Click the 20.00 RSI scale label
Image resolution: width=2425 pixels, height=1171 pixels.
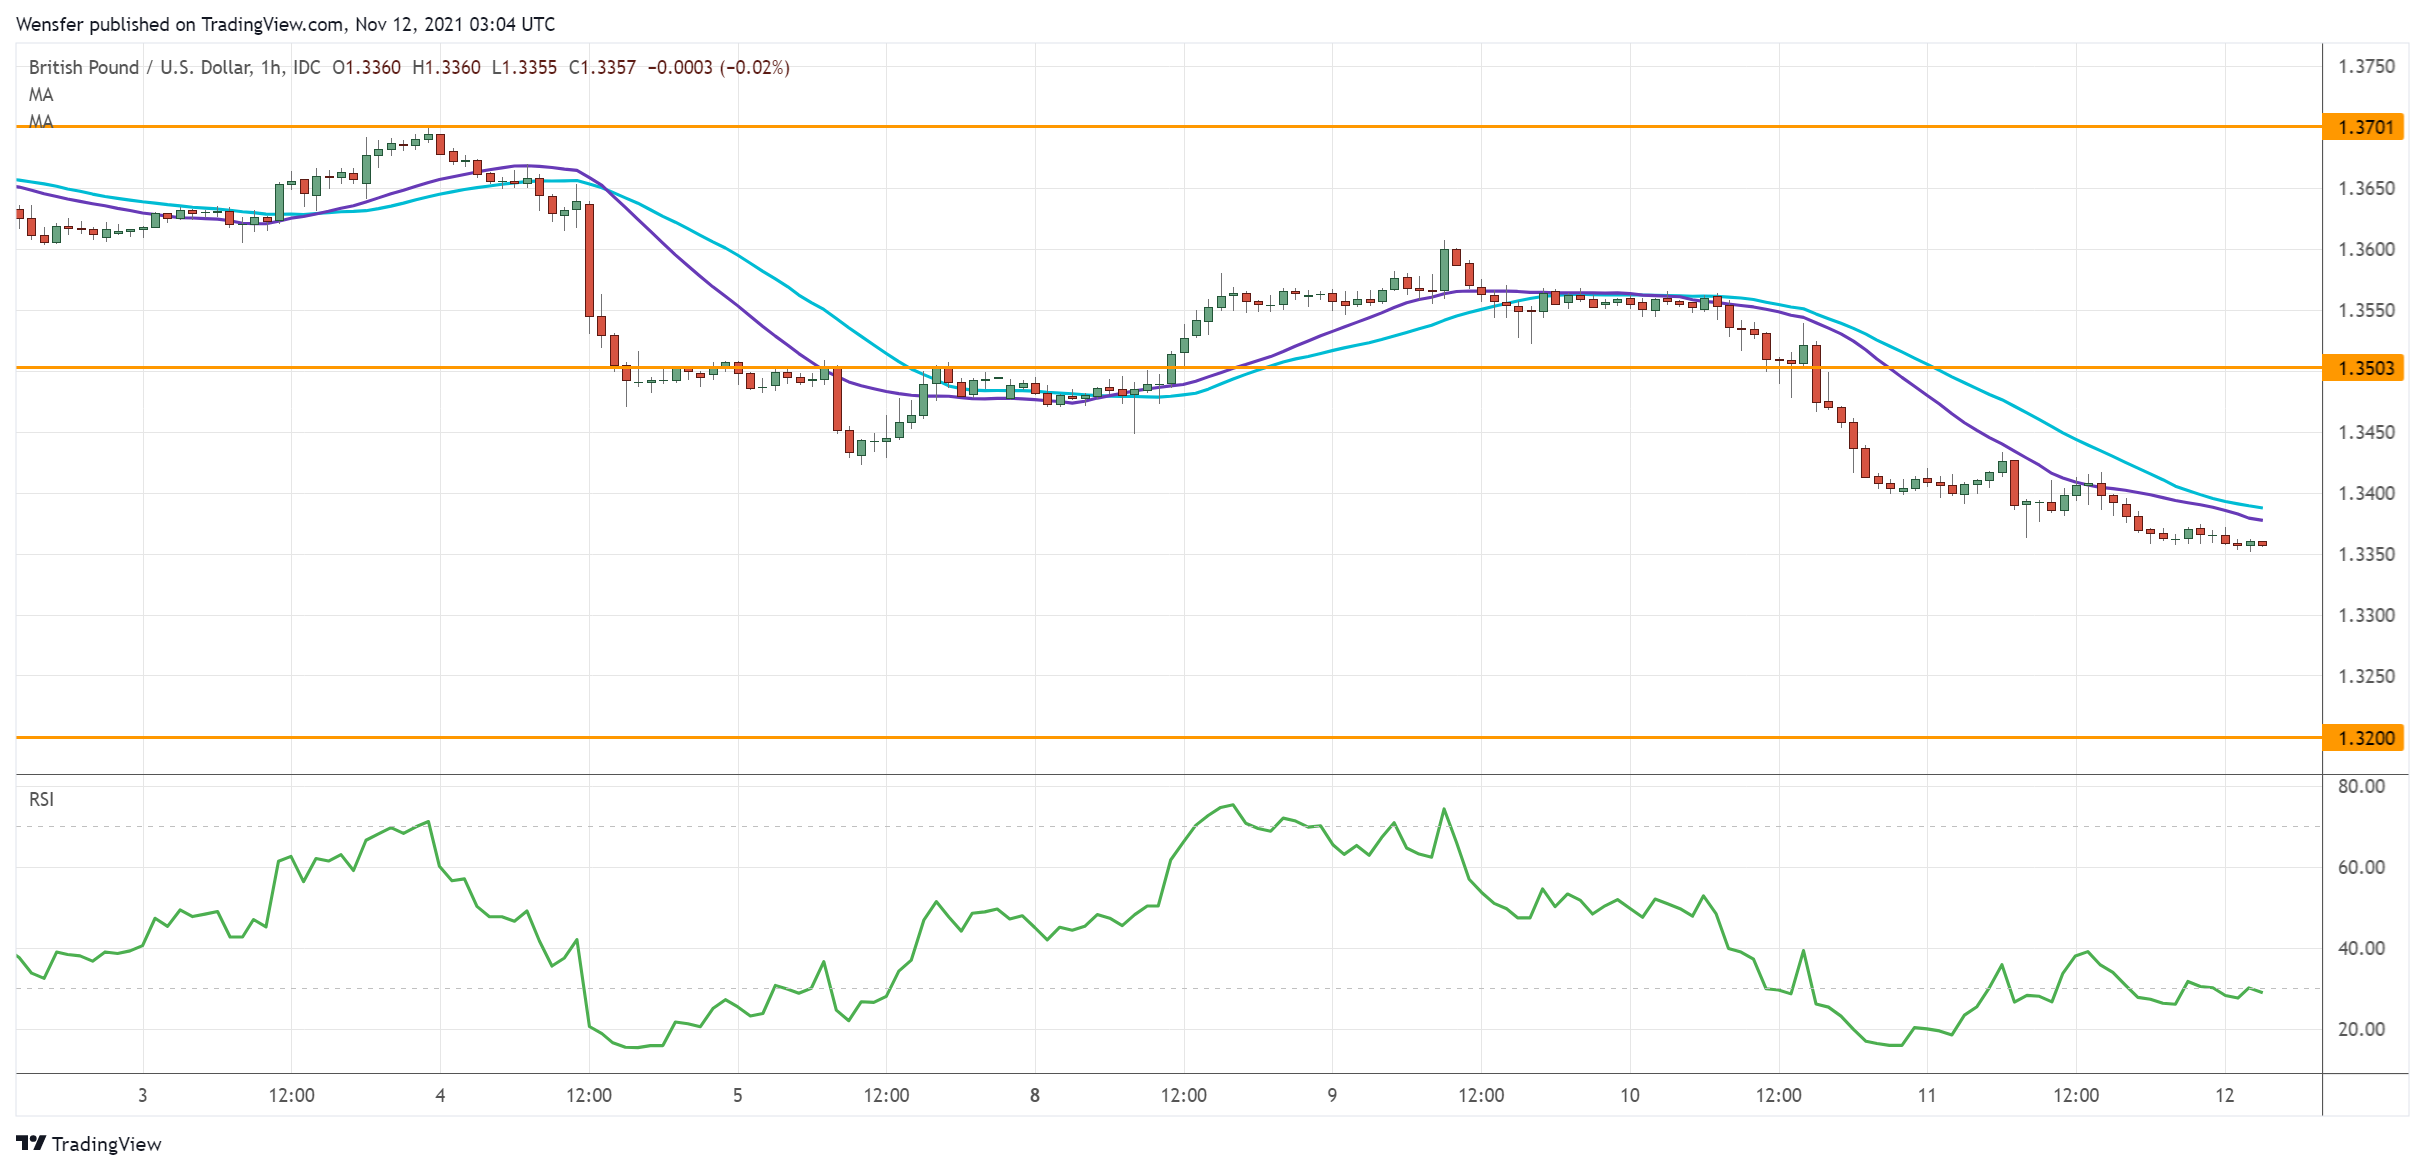pyautogui.click(x=2361, y=1029)
